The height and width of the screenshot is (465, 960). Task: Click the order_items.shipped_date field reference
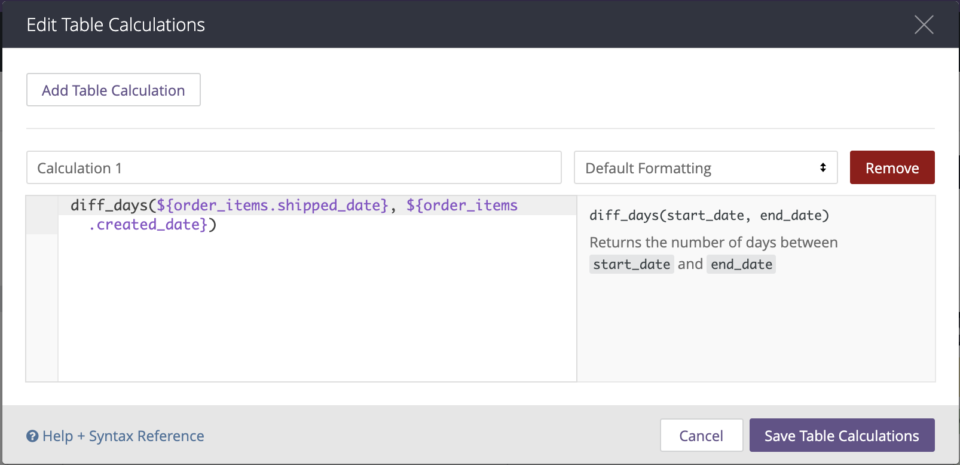pos(273,206)
